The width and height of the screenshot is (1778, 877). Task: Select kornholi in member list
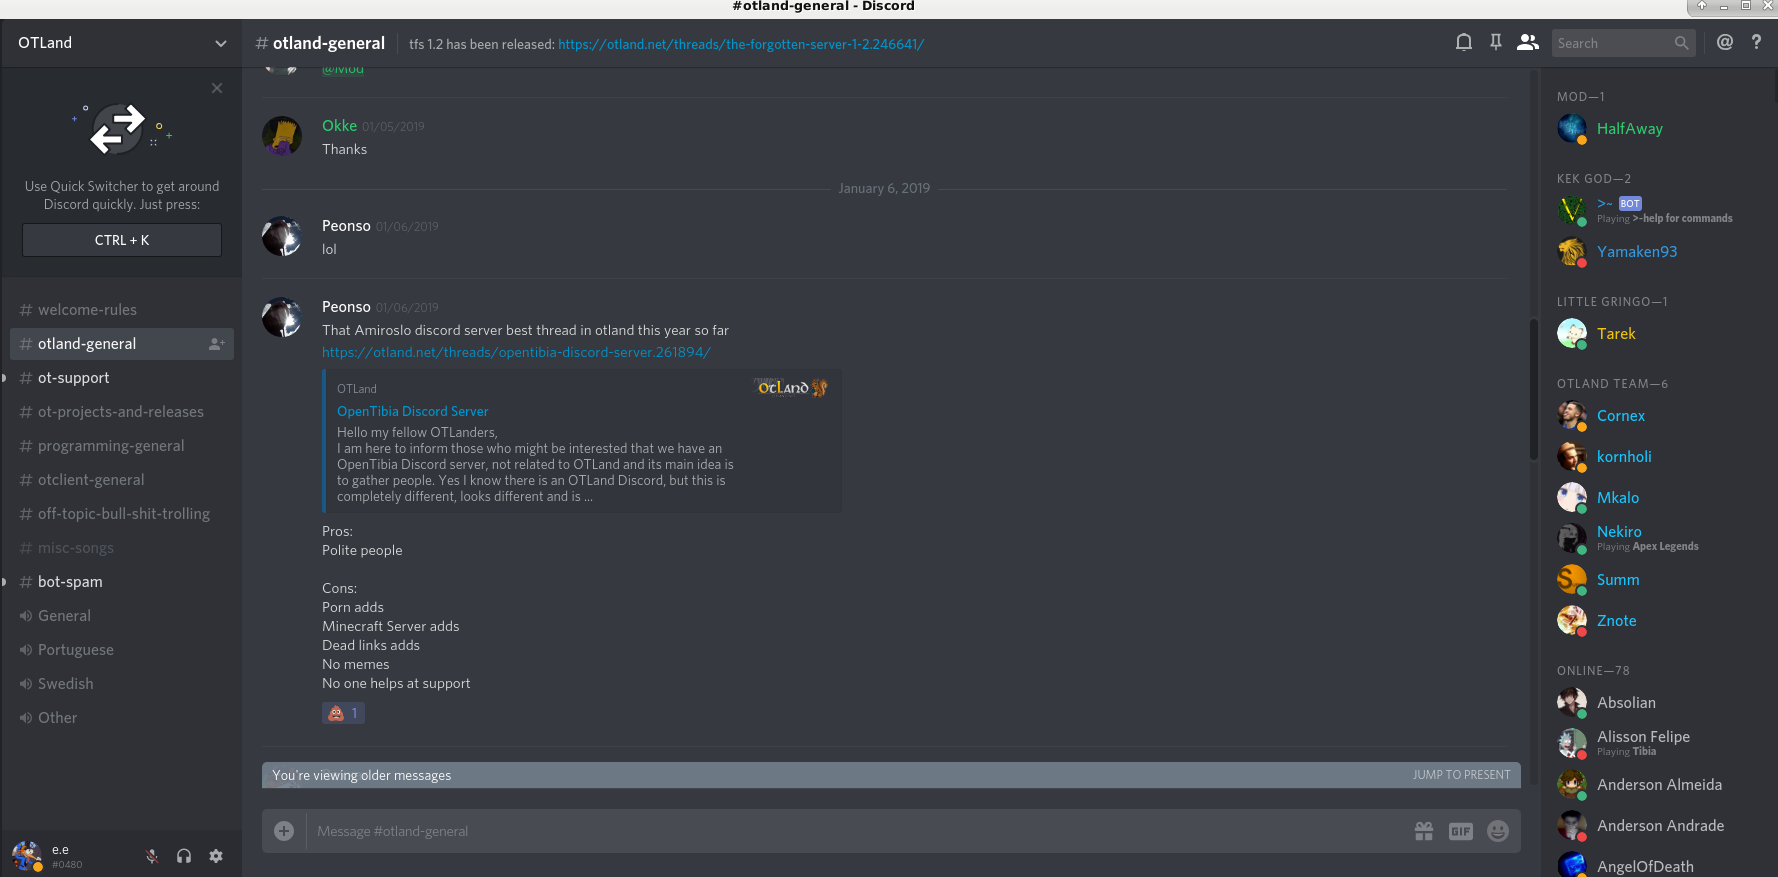pos(1658,457)
